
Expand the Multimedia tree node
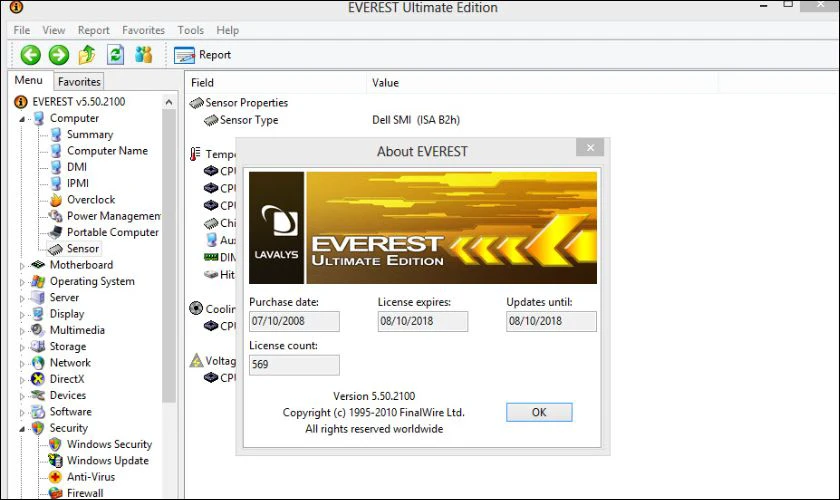(x=22, y=331)
